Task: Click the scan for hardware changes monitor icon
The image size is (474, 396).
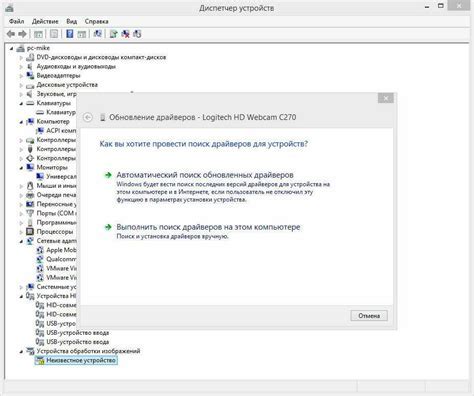Action: pyautogui.click(x=97, y=34)
